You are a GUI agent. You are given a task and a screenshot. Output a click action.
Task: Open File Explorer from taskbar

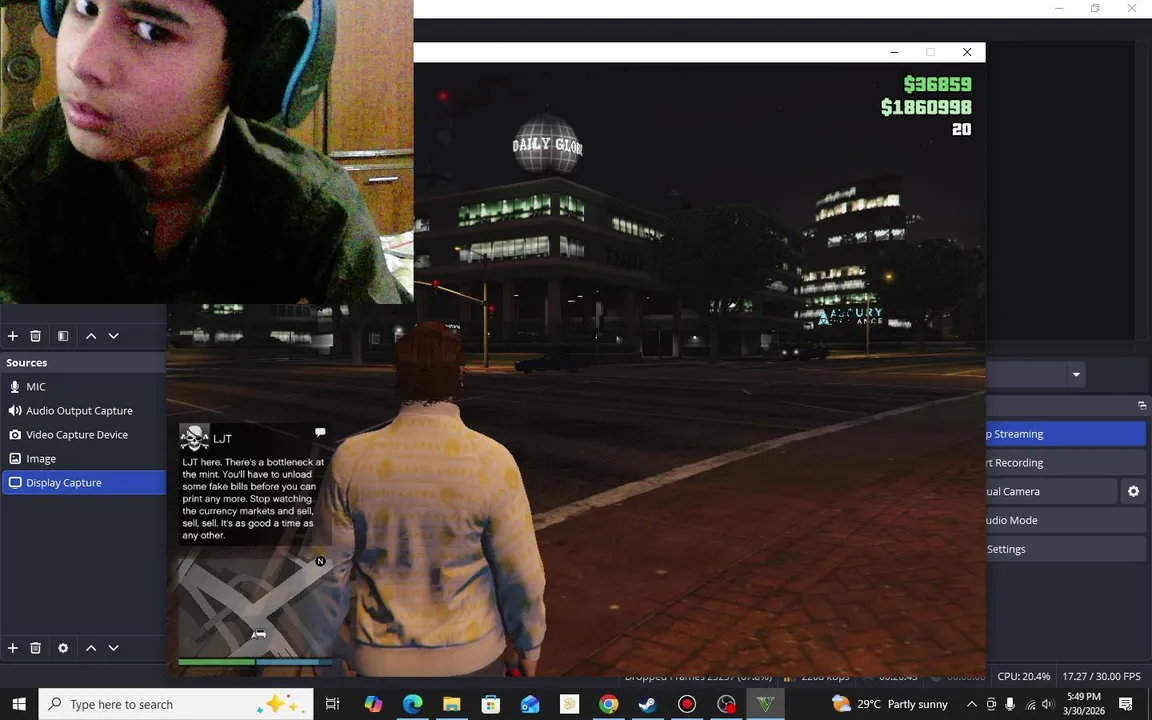(x=451, y=705)
